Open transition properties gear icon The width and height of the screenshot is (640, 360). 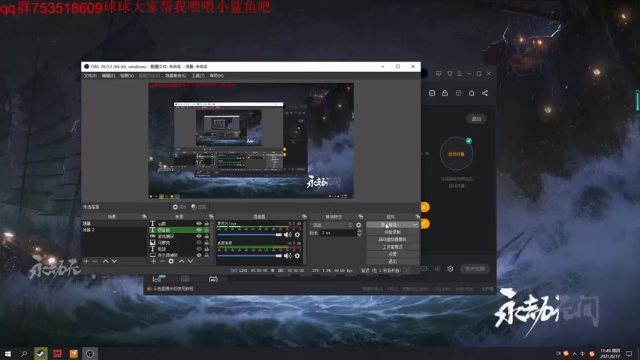coord(358,225)
